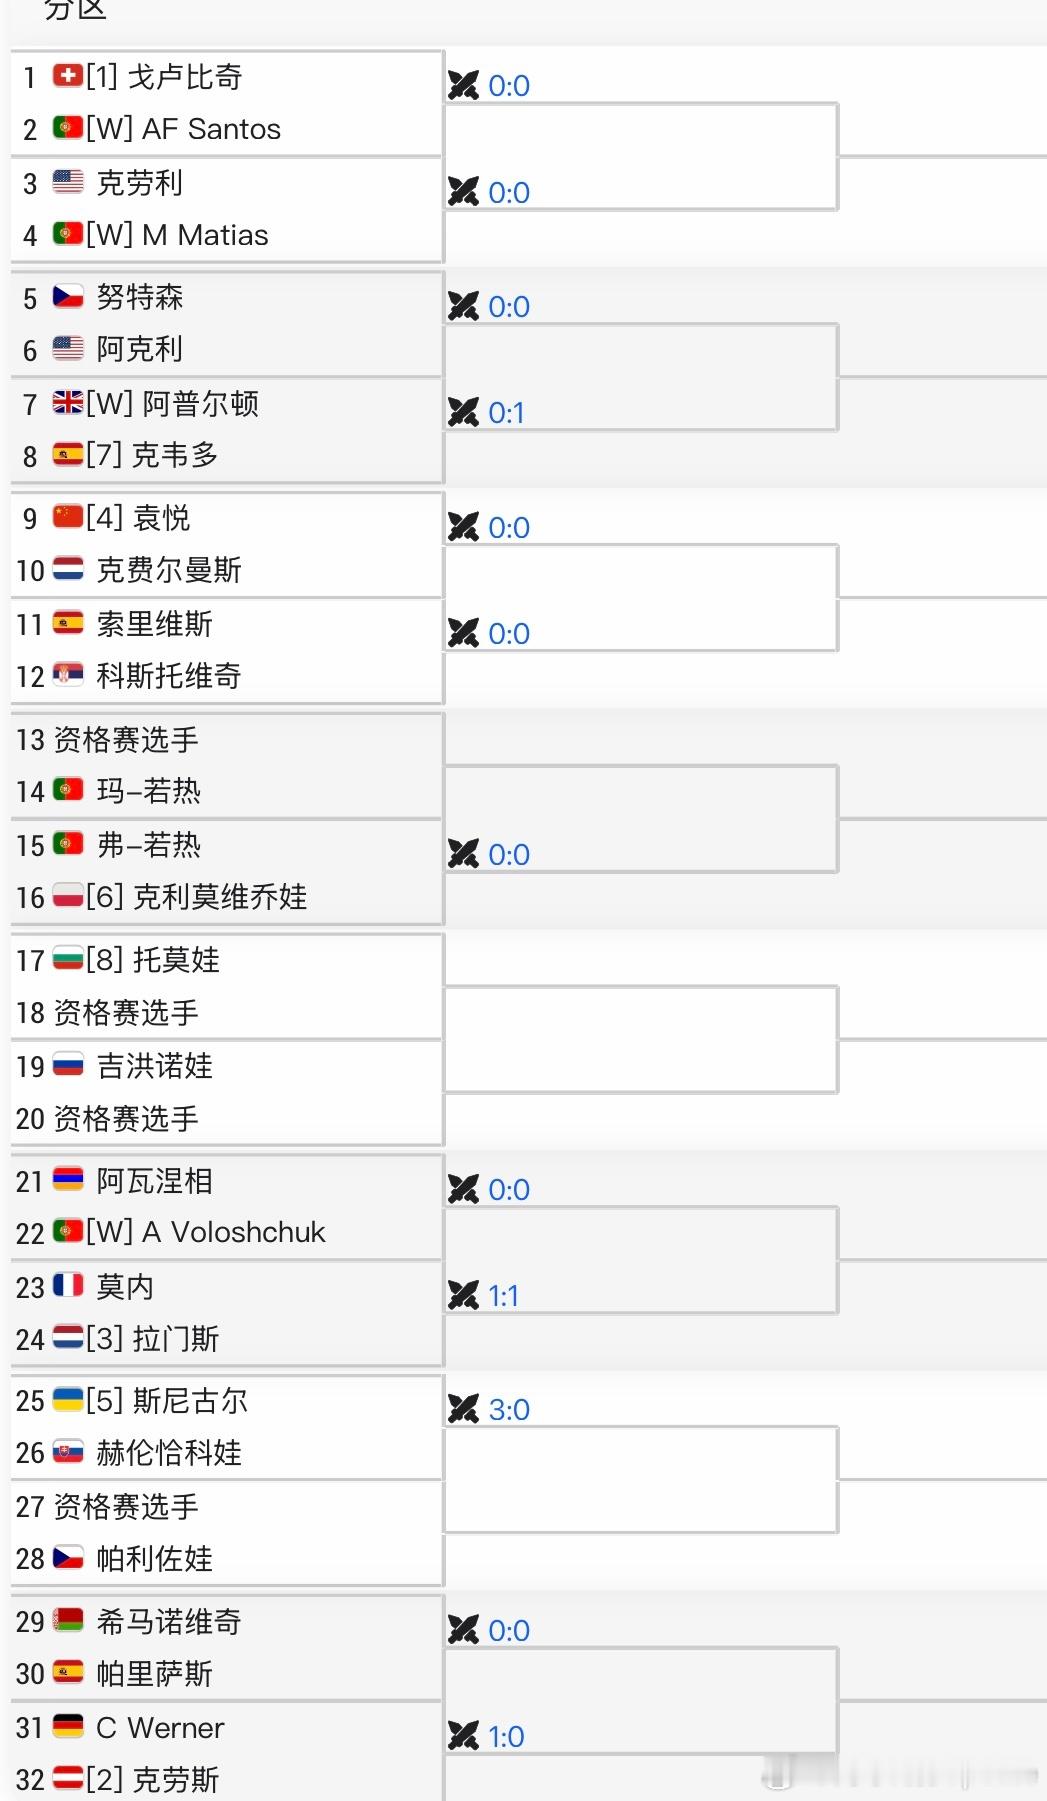
Task: Select the match icon showing 3:0 for 斯尼古尔
Action: click(465, 1408)
